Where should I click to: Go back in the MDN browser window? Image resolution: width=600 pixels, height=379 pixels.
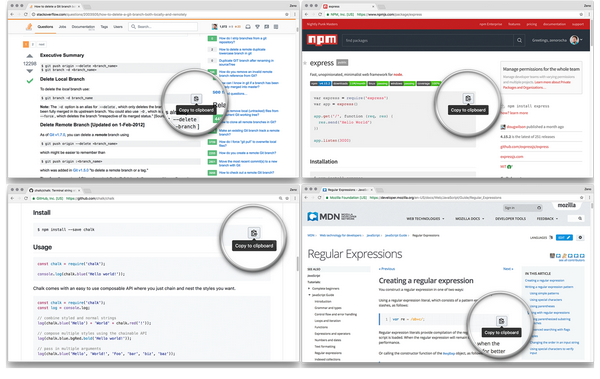(306, 198)
